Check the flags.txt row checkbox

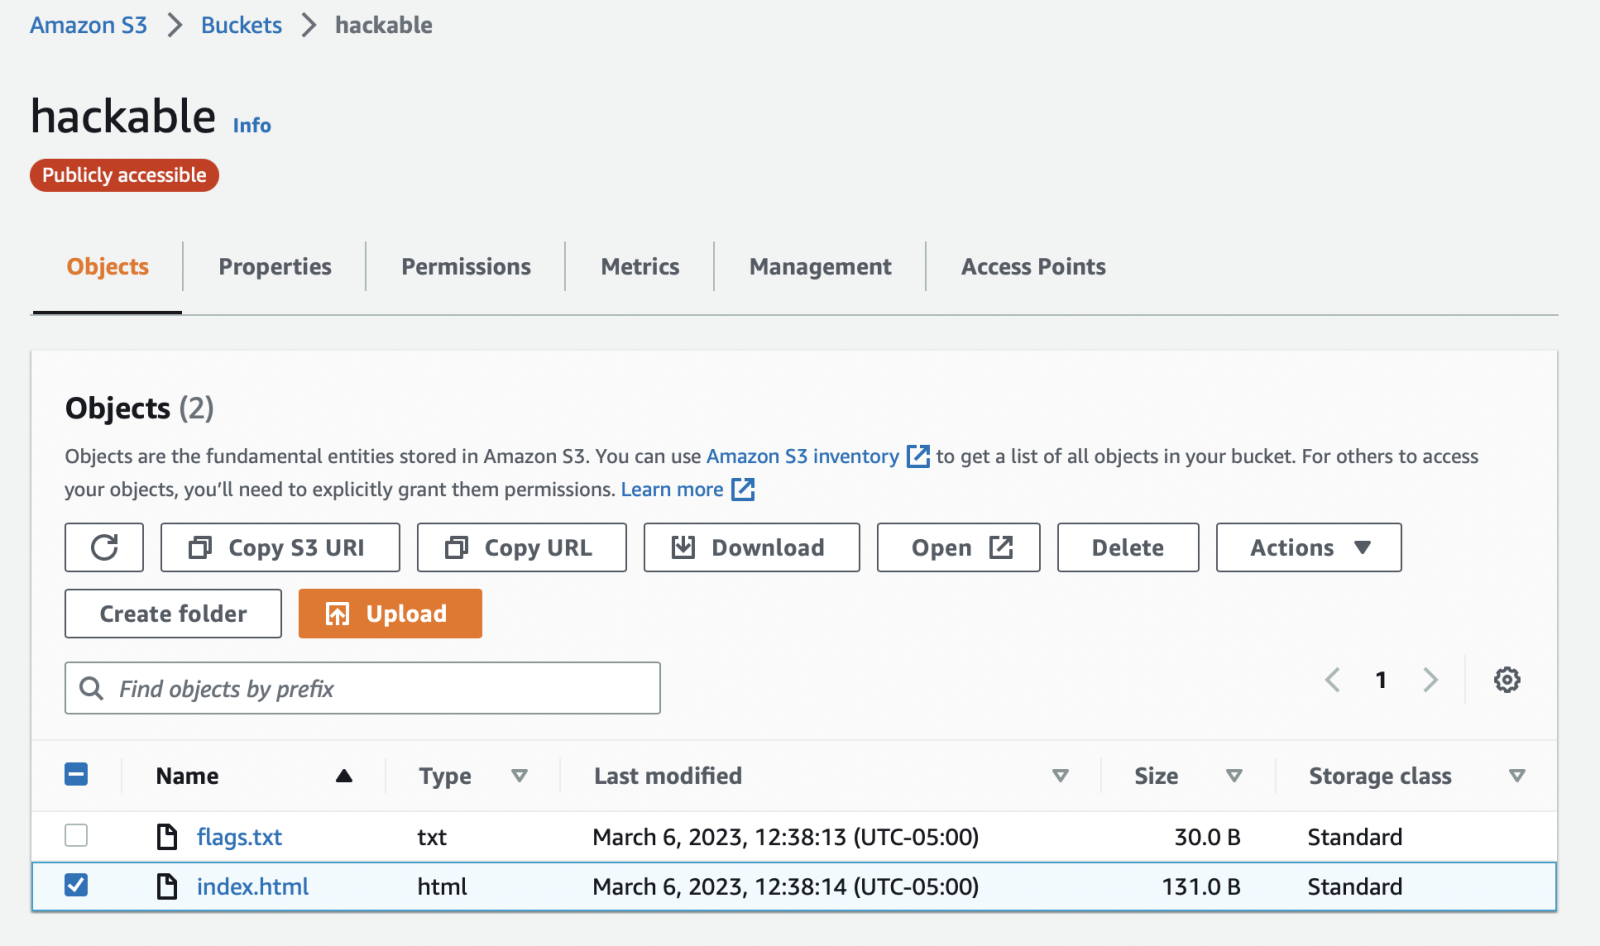(76, 835)
